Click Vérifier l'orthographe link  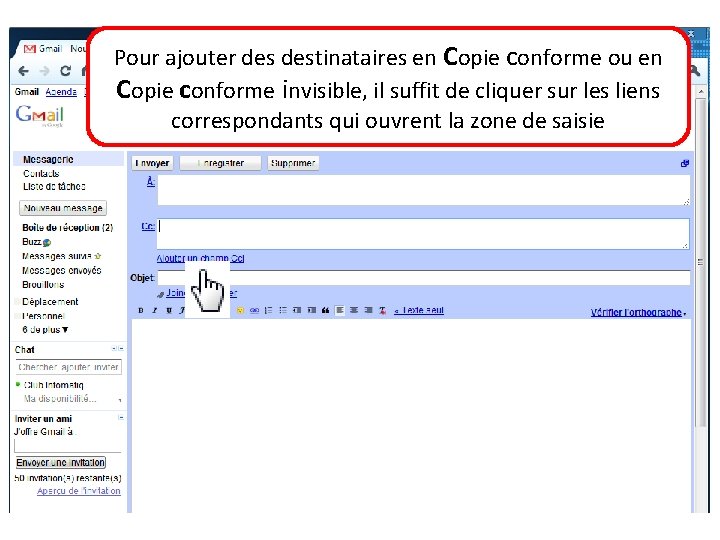point(636,313)
